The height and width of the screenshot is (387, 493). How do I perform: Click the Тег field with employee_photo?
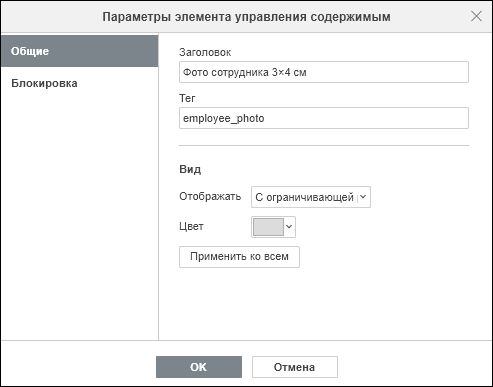[324, 118]
